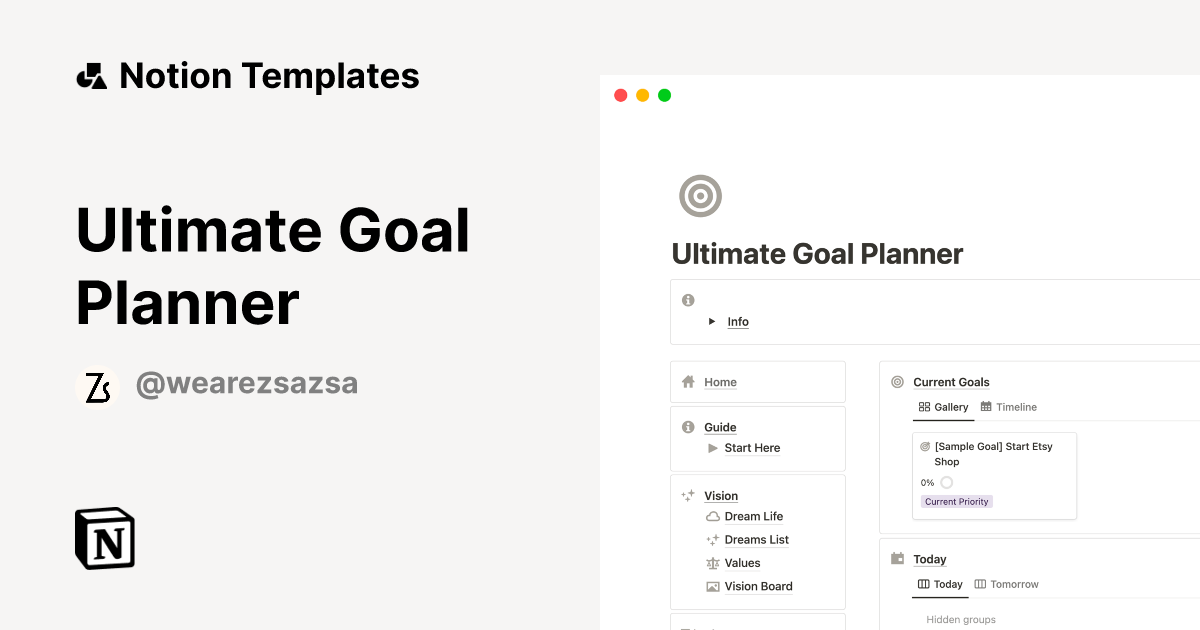
Task: Click the Notion logo at bottom left
Action: [104, 538]
